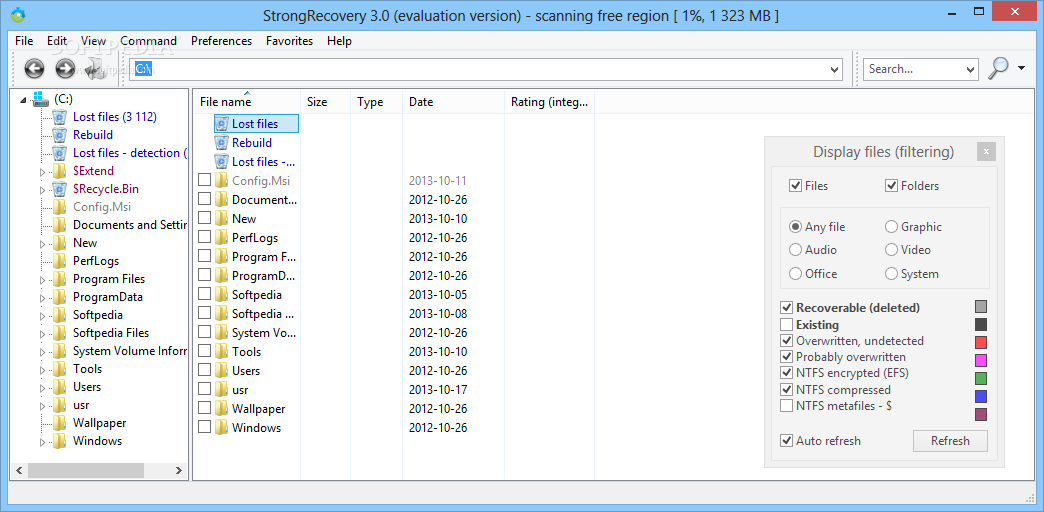
Task: Open the Search box dropdown arrow
Action: pyautogui.click(x=970, y=69)
